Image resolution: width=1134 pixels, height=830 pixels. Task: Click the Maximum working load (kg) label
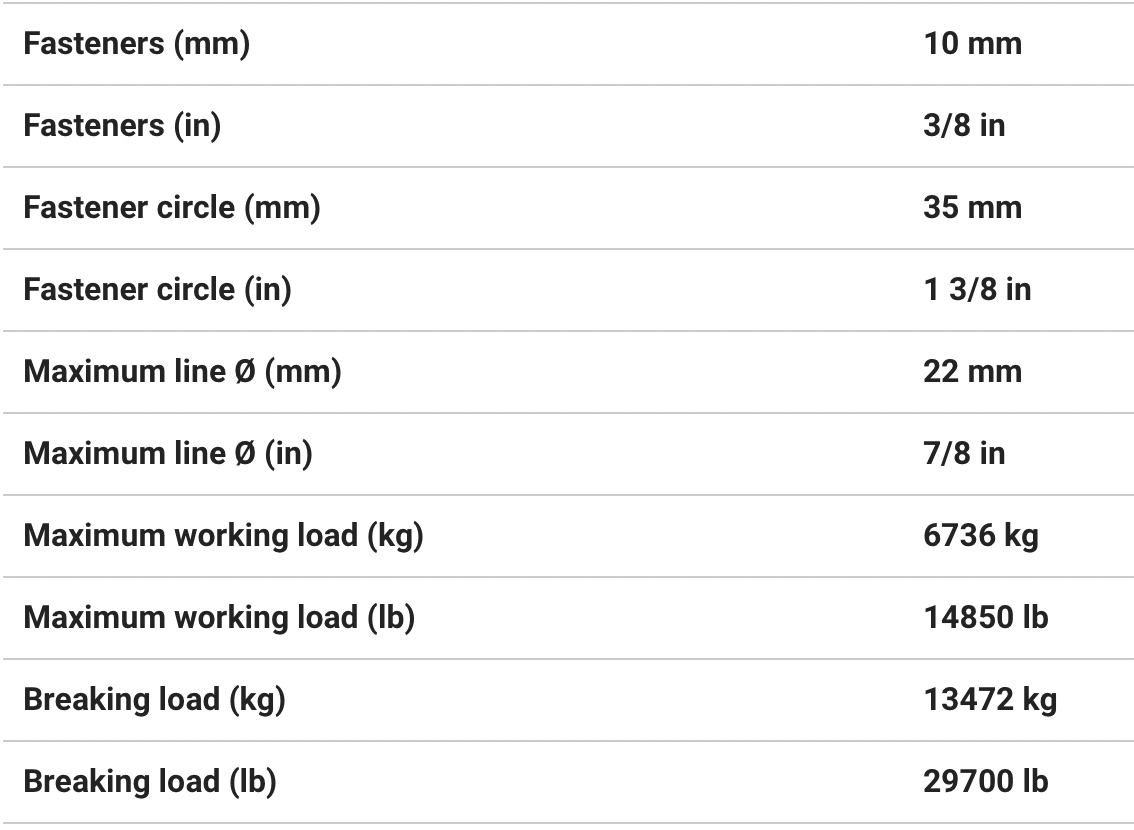(223, 536)
